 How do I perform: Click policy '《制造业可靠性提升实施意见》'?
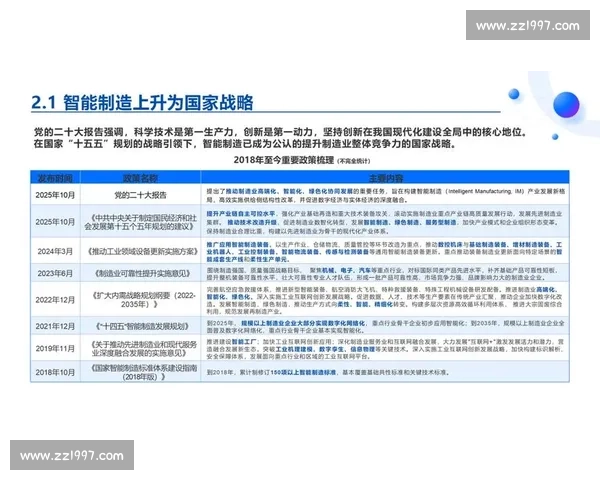(x=142, y=273)
